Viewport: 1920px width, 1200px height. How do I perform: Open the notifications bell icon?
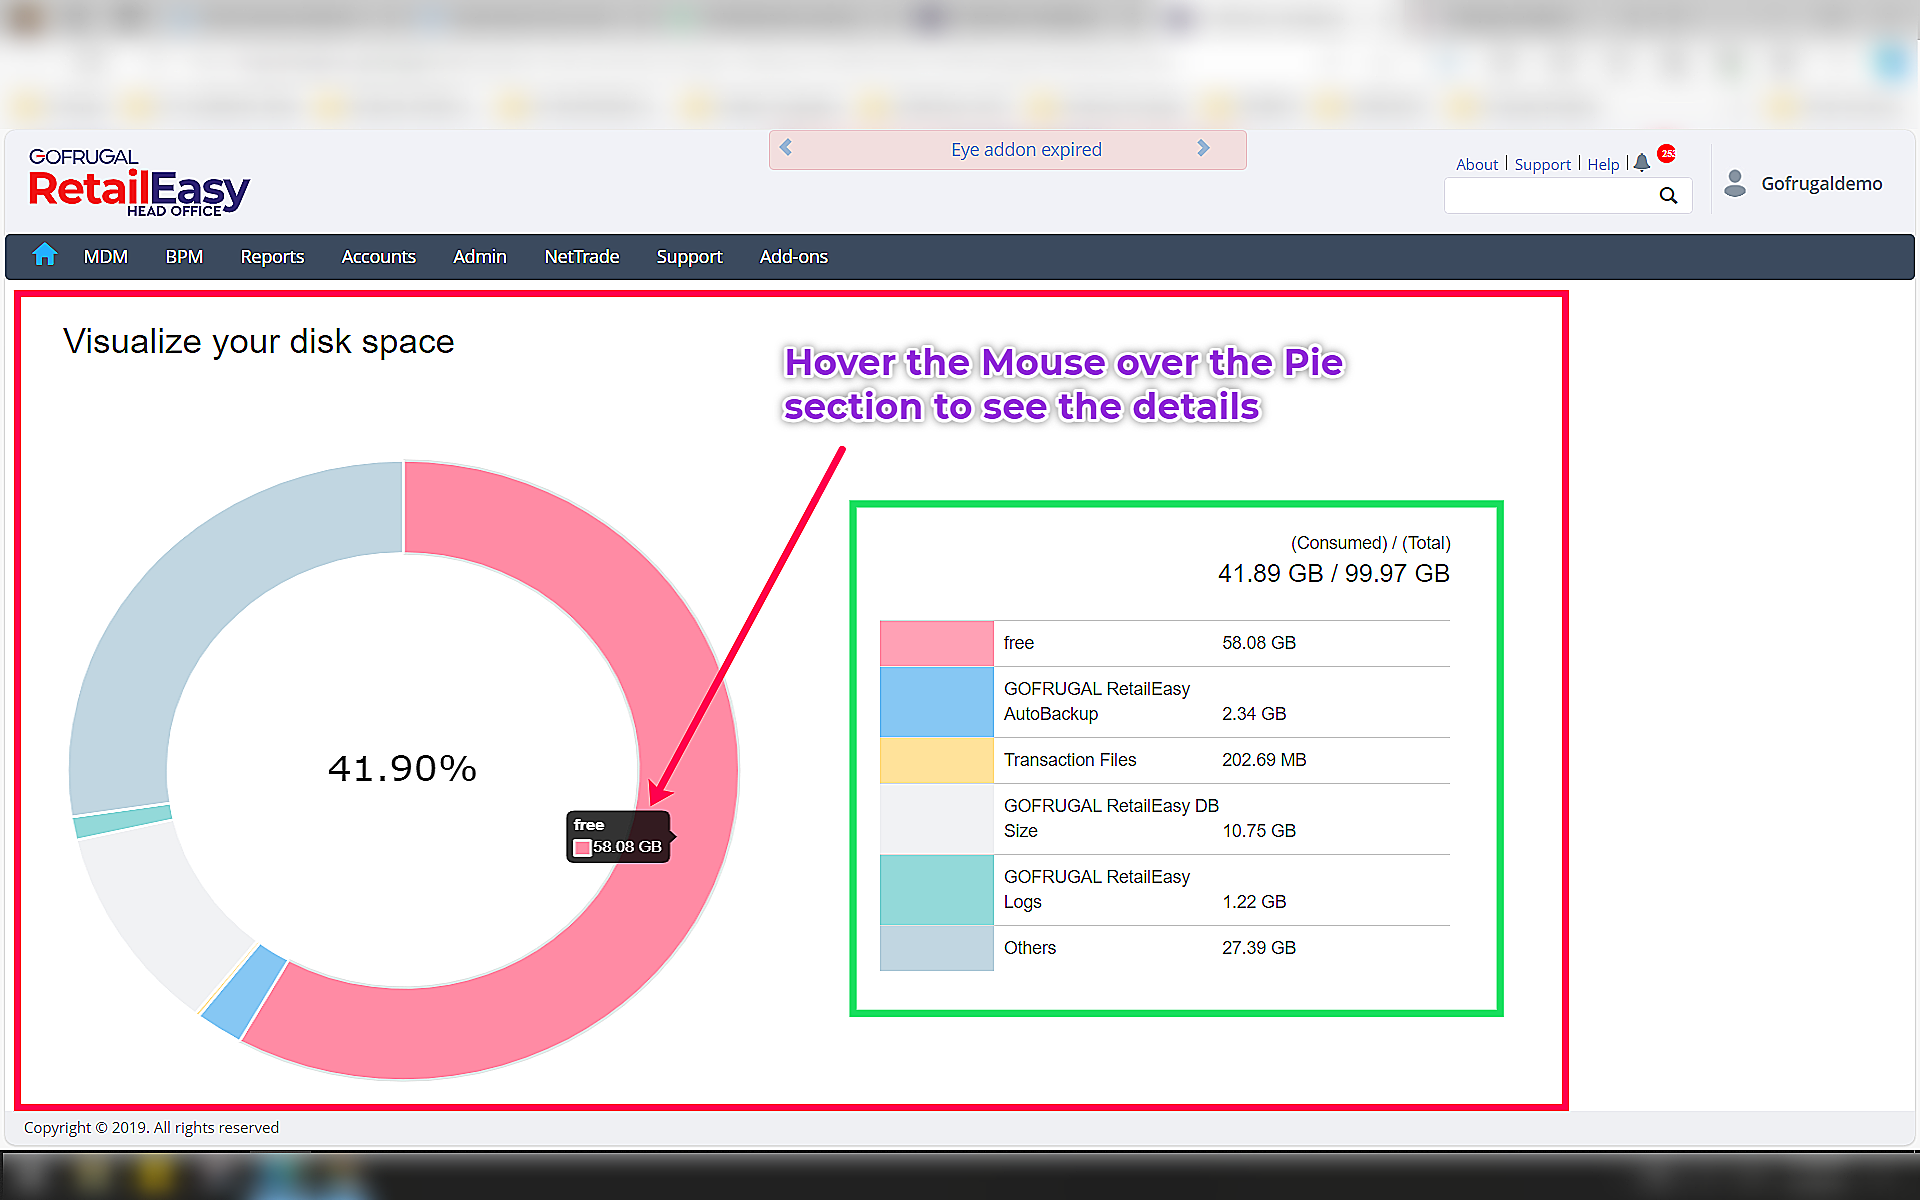(x=1641, y=163)
